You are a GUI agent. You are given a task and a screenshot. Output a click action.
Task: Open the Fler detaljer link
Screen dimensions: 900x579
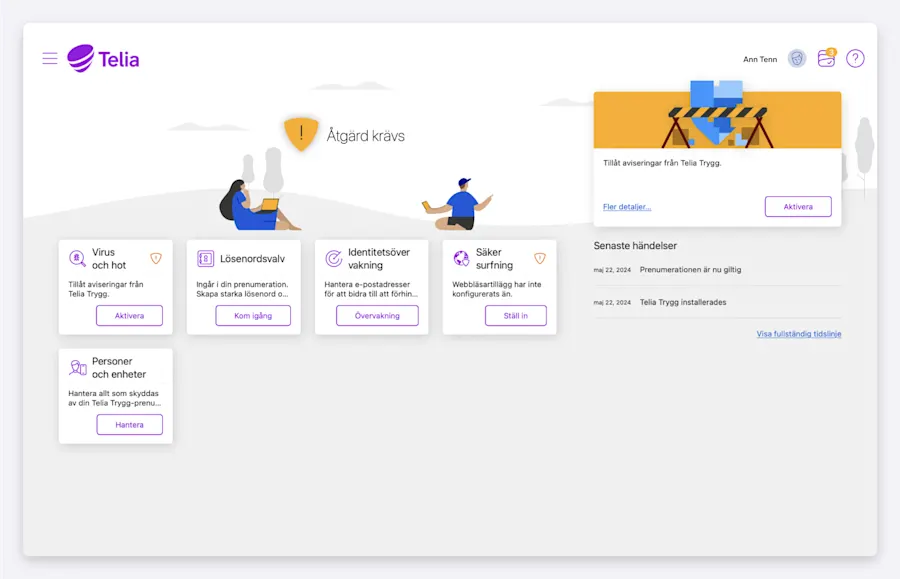tap(627, 207)
